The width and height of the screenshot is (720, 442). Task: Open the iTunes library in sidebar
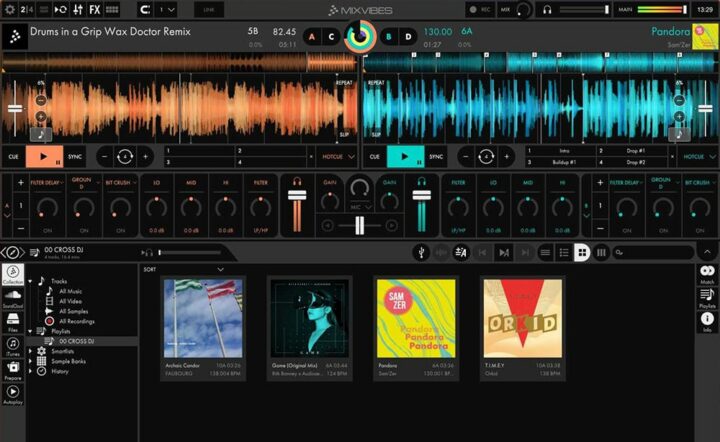13,347
